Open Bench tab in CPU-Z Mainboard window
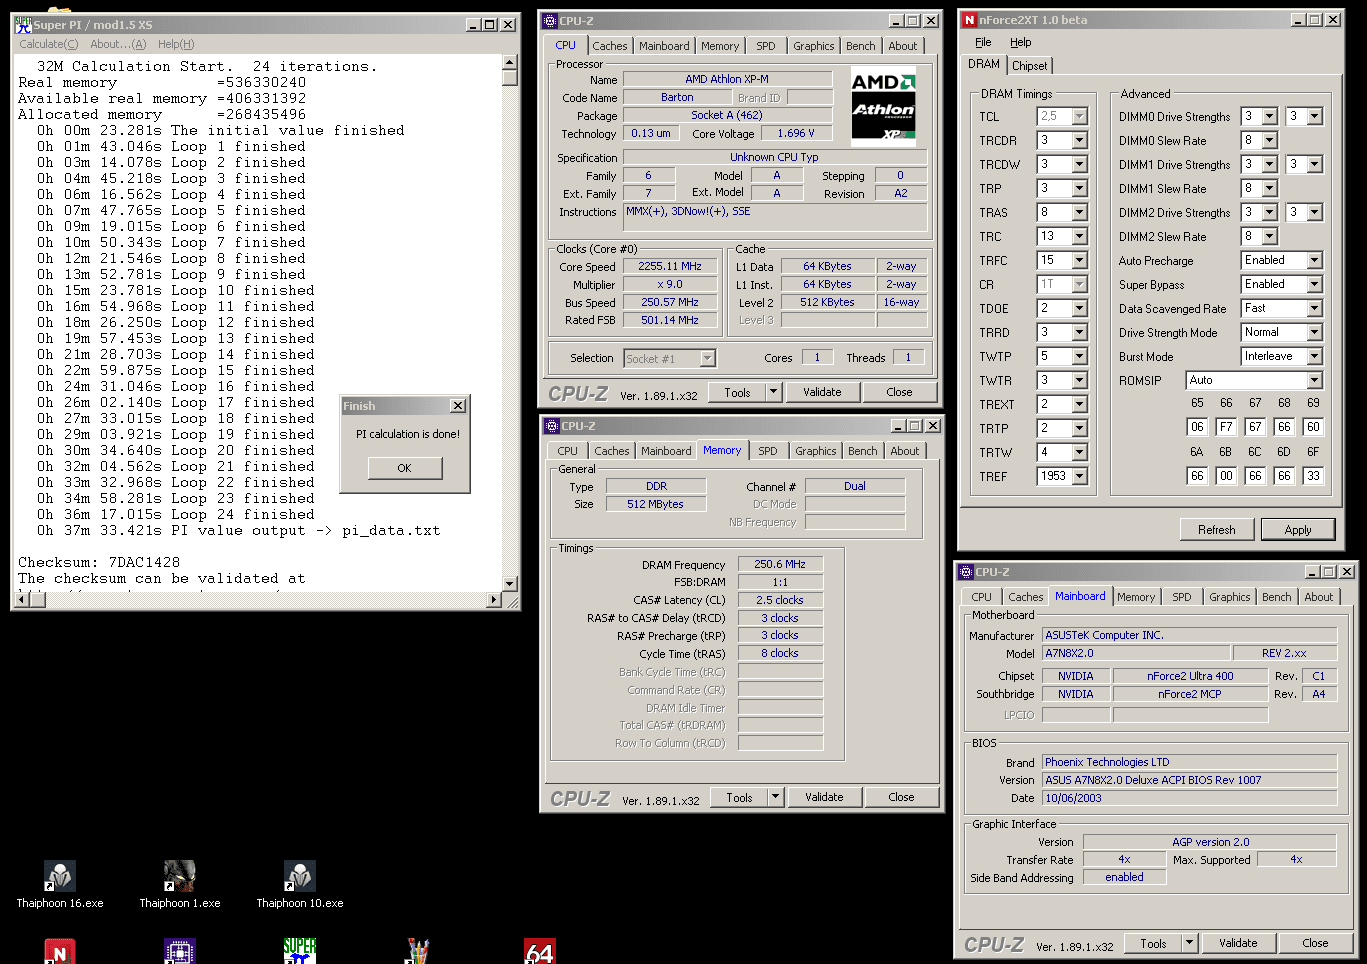The width and height of the screenshot is (1367, 964). click(1276, 597)
